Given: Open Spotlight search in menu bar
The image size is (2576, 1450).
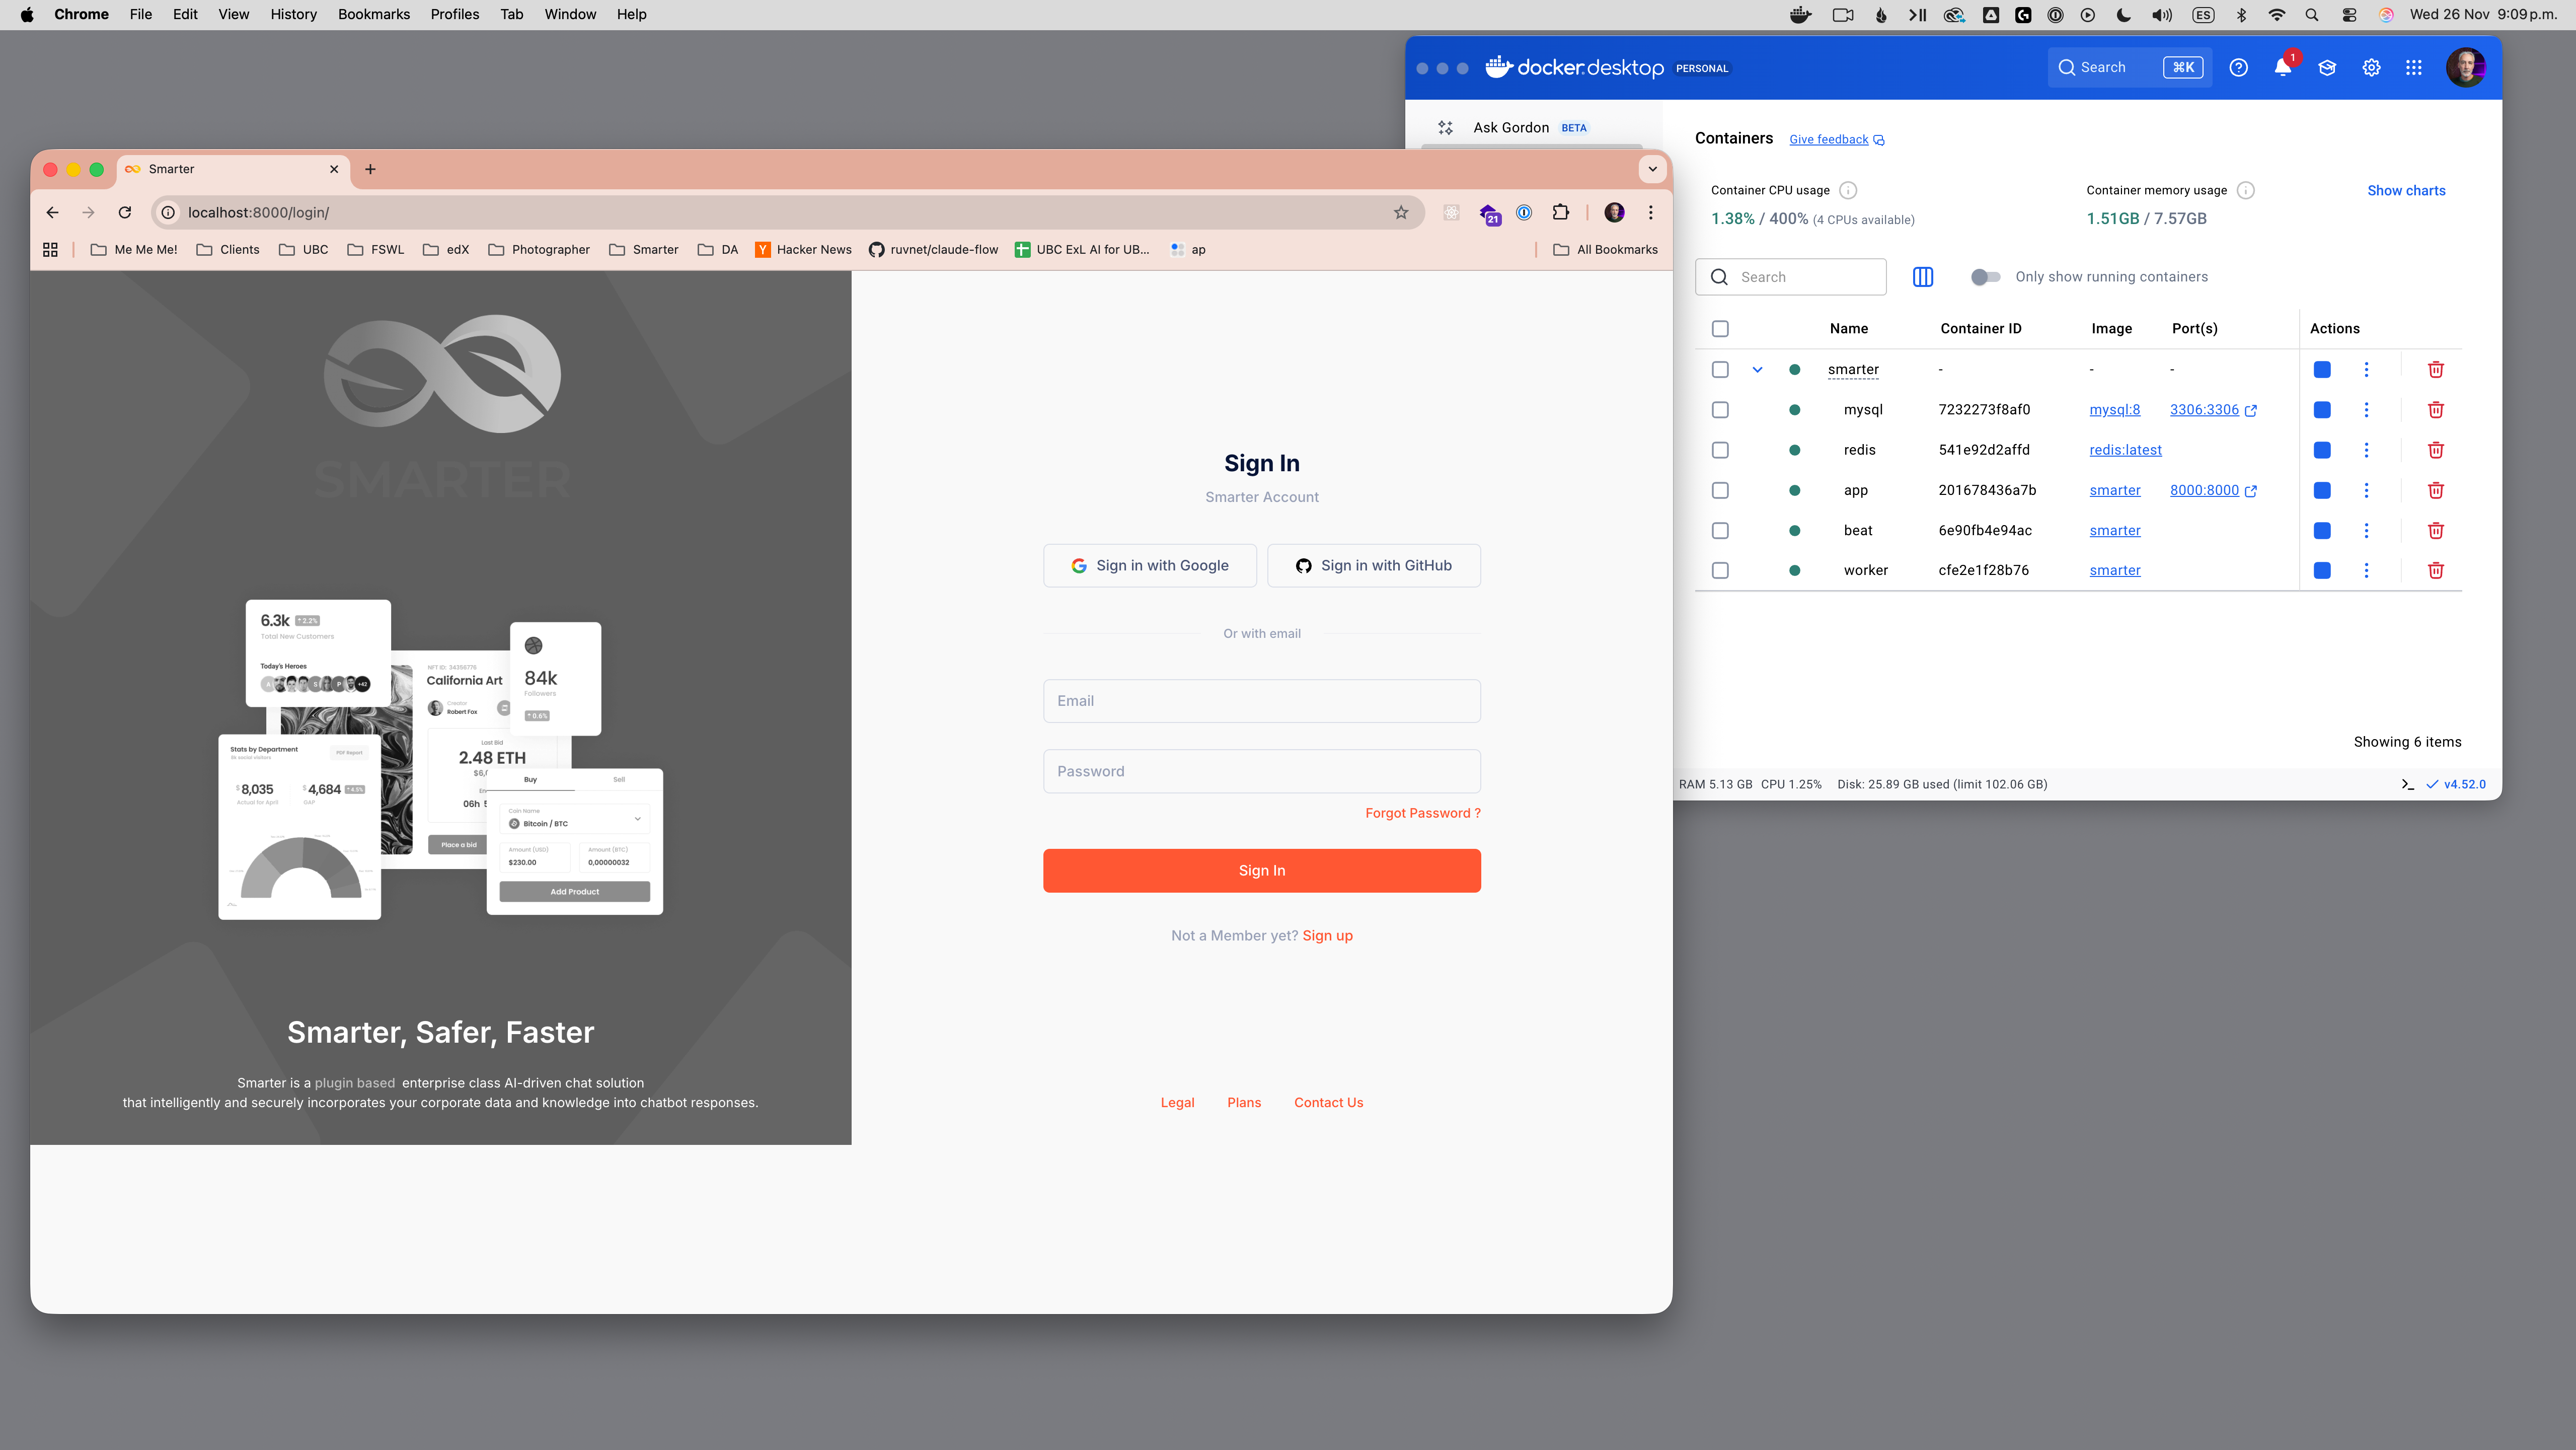Looking at the screenshot, I should [x=2312, y=14].
